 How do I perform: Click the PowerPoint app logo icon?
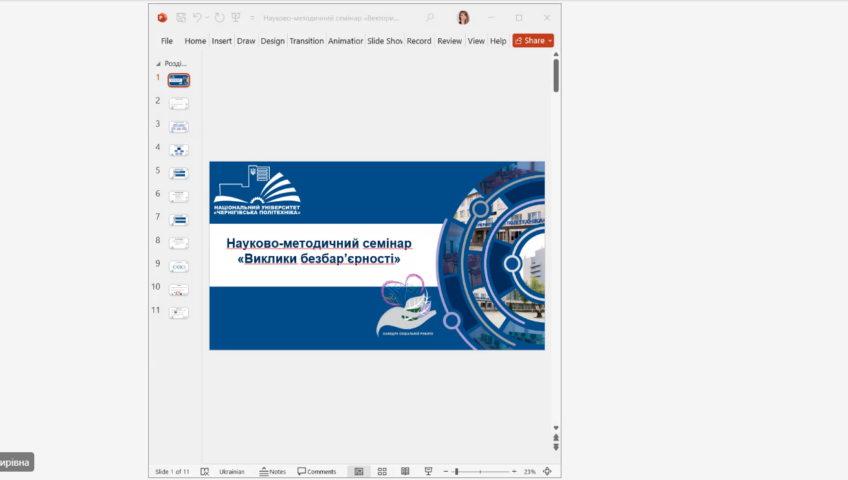[x=162, y=18]
